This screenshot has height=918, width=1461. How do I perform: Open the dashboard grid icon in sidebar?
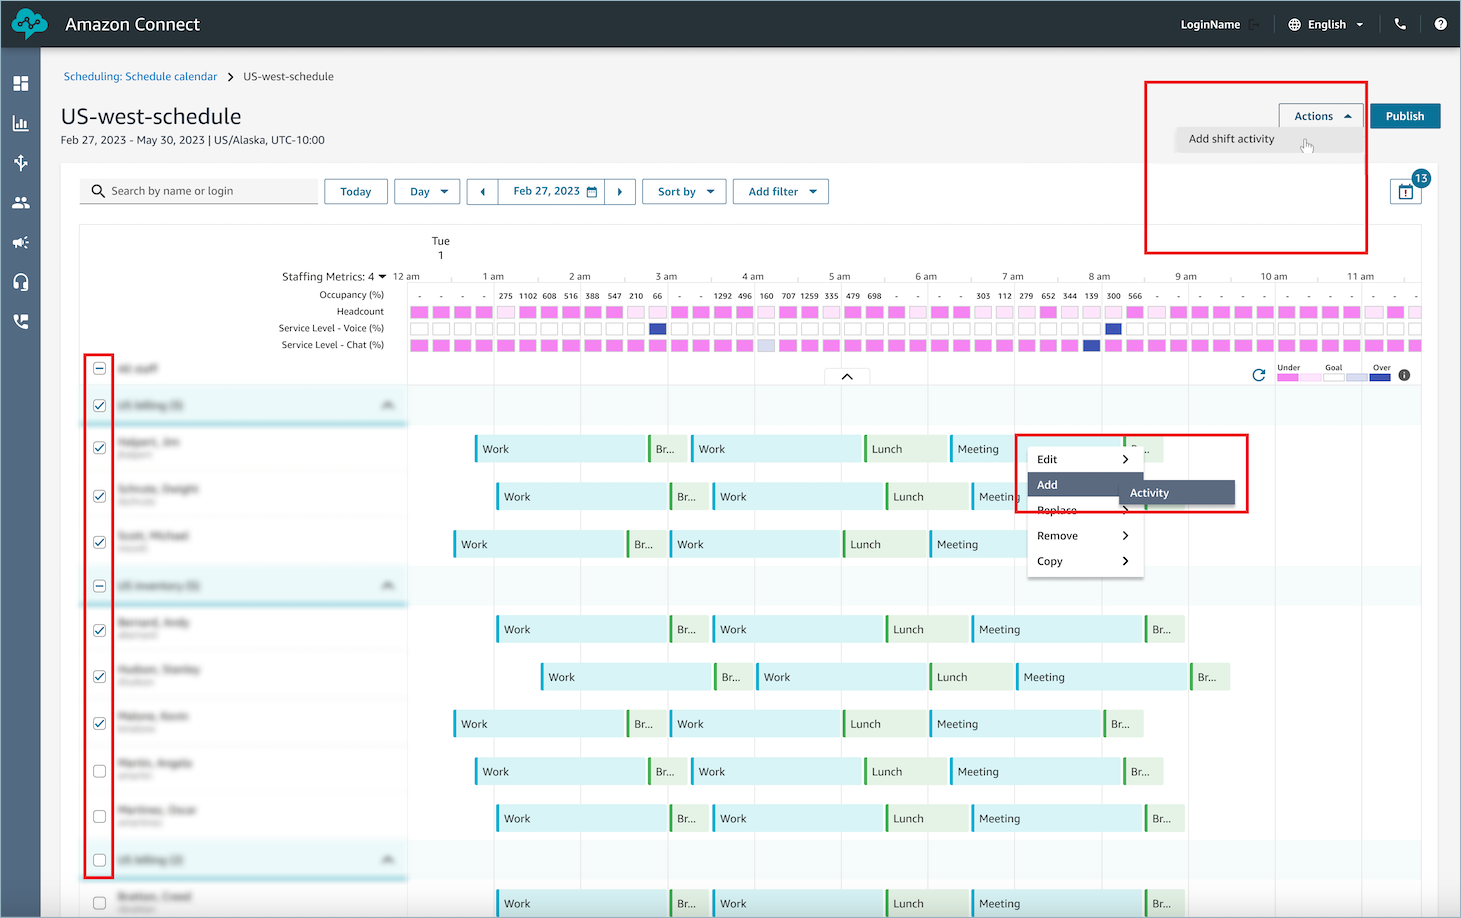coord(20,84)
